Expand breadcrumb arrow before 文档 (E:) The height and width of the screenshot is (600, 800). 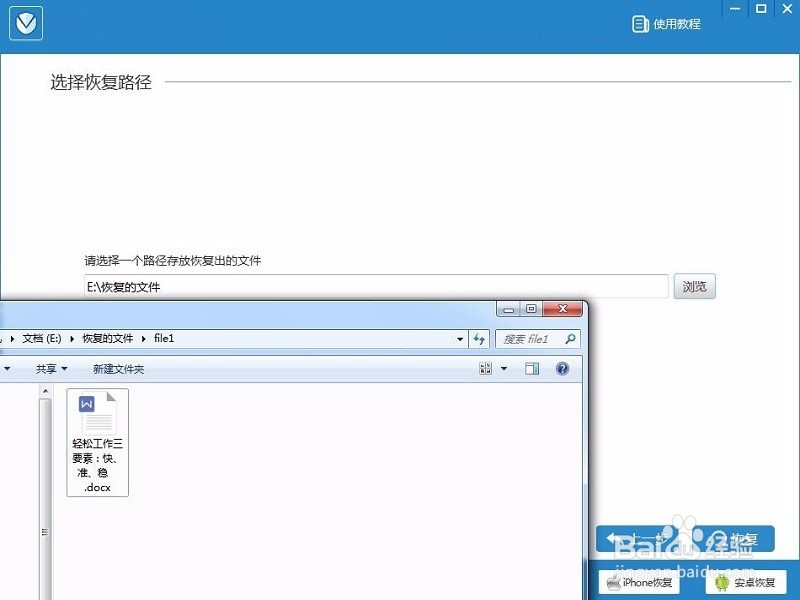click(x=12, y=339)
